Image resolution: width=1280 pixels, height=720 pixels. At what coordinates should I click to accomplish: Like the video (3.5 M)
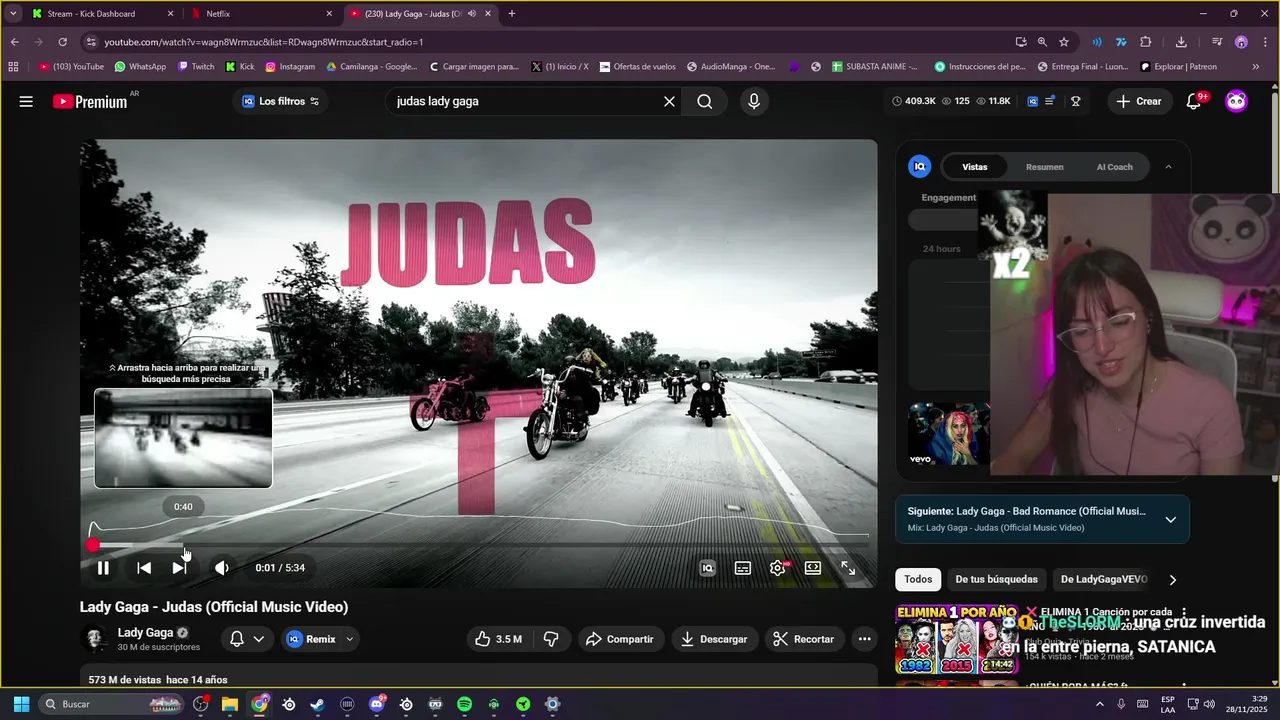498,639
